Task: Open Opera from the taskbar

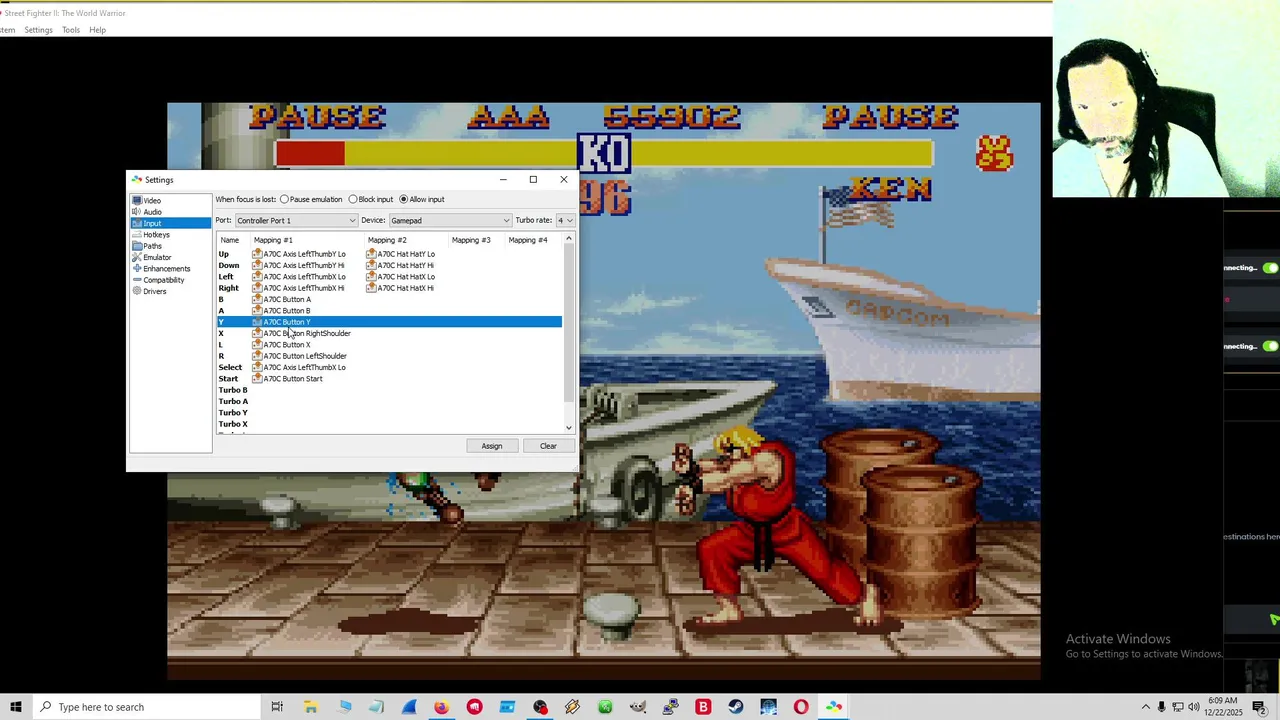Action: tap(801, 707)
